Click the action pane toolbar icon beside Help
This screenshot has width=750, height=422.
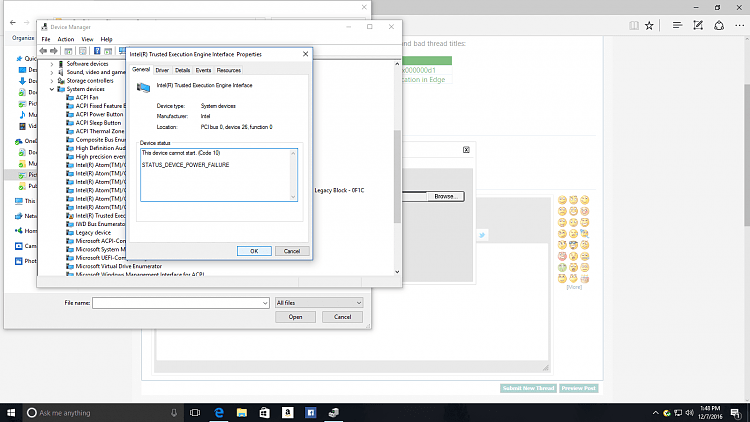pyautogui.click(x=108, y=51)
